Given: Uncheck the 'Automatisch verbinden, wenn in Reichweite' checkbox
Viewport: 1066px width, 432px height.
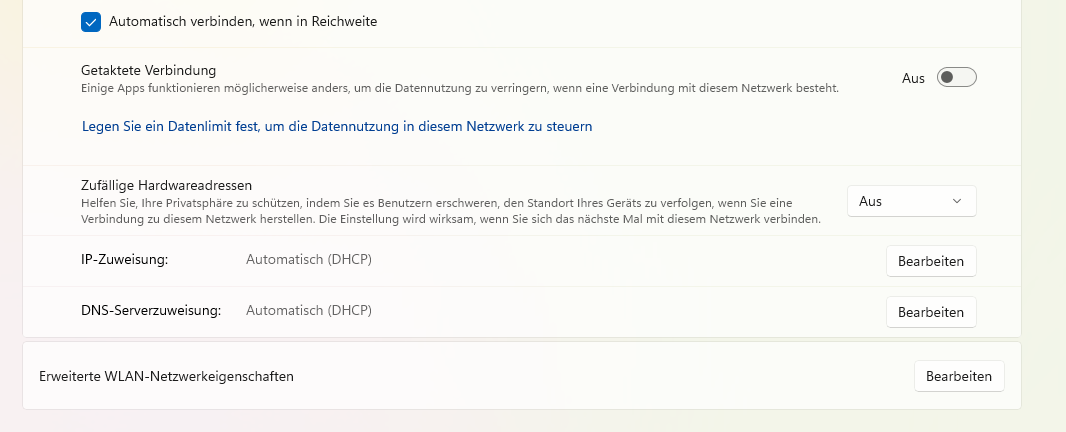Looking at the screenshot, I should [x=91, y=21].
